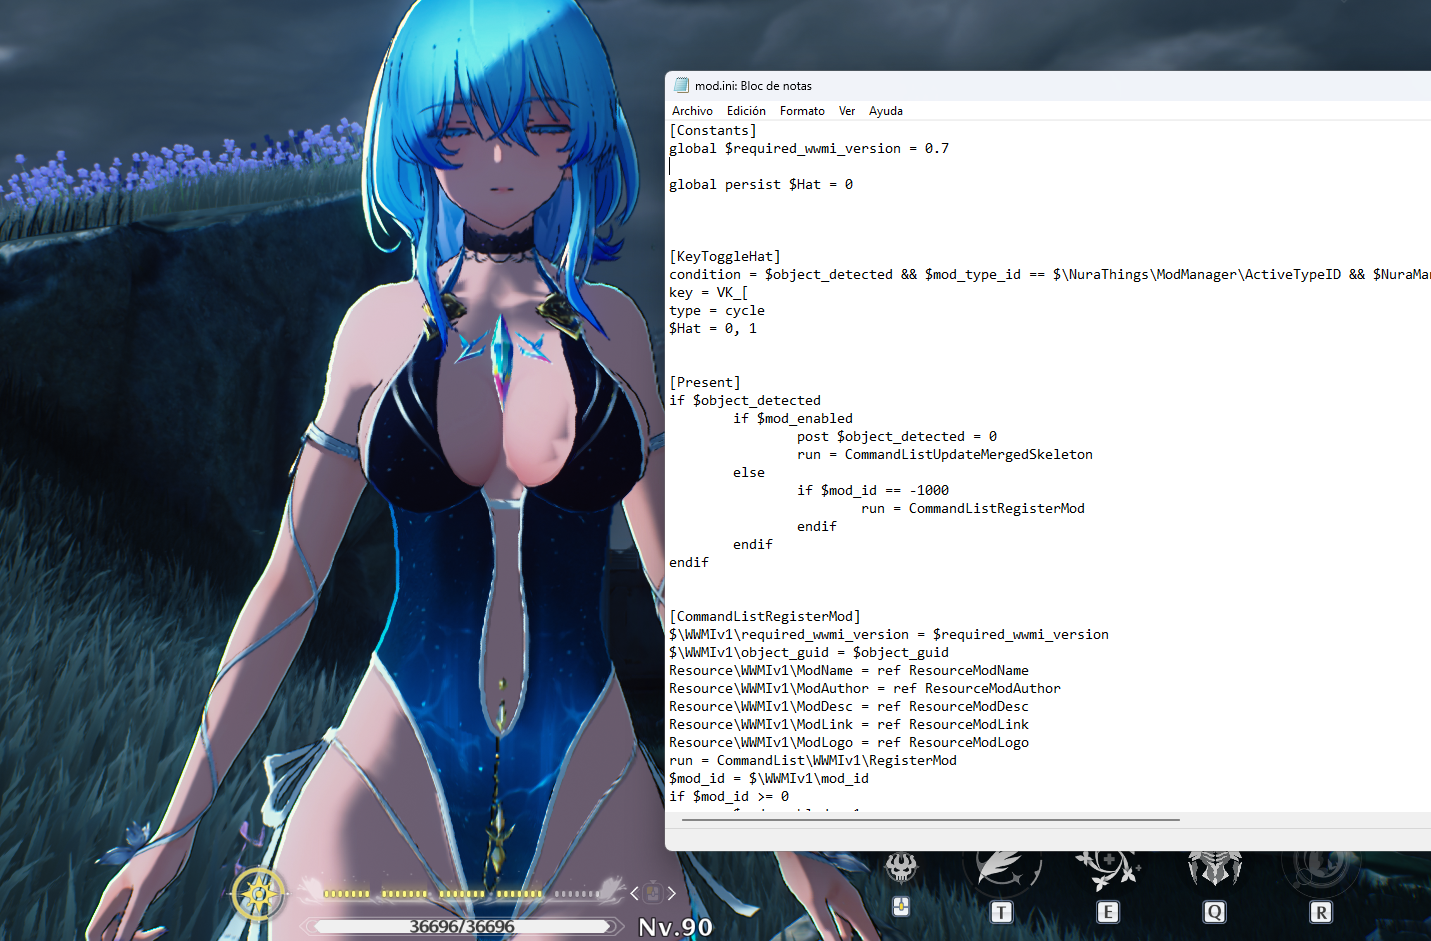Open the Archivo menu in Notepad

point(692,111)
